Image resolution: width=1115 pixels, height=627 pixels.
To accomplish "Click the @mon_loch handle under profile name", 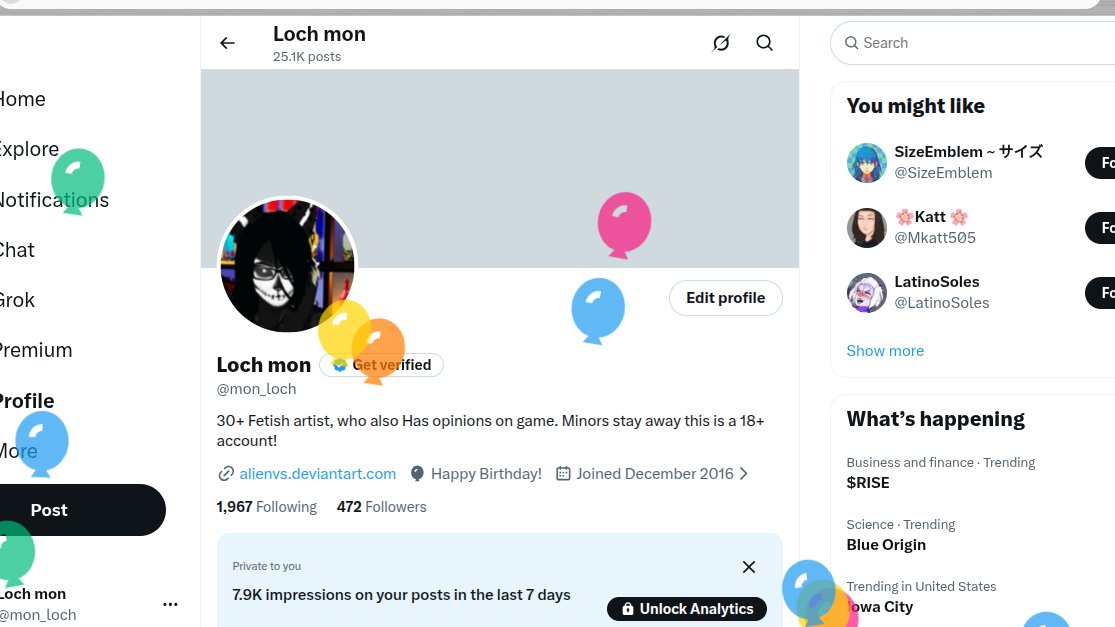I will point(256,390).
